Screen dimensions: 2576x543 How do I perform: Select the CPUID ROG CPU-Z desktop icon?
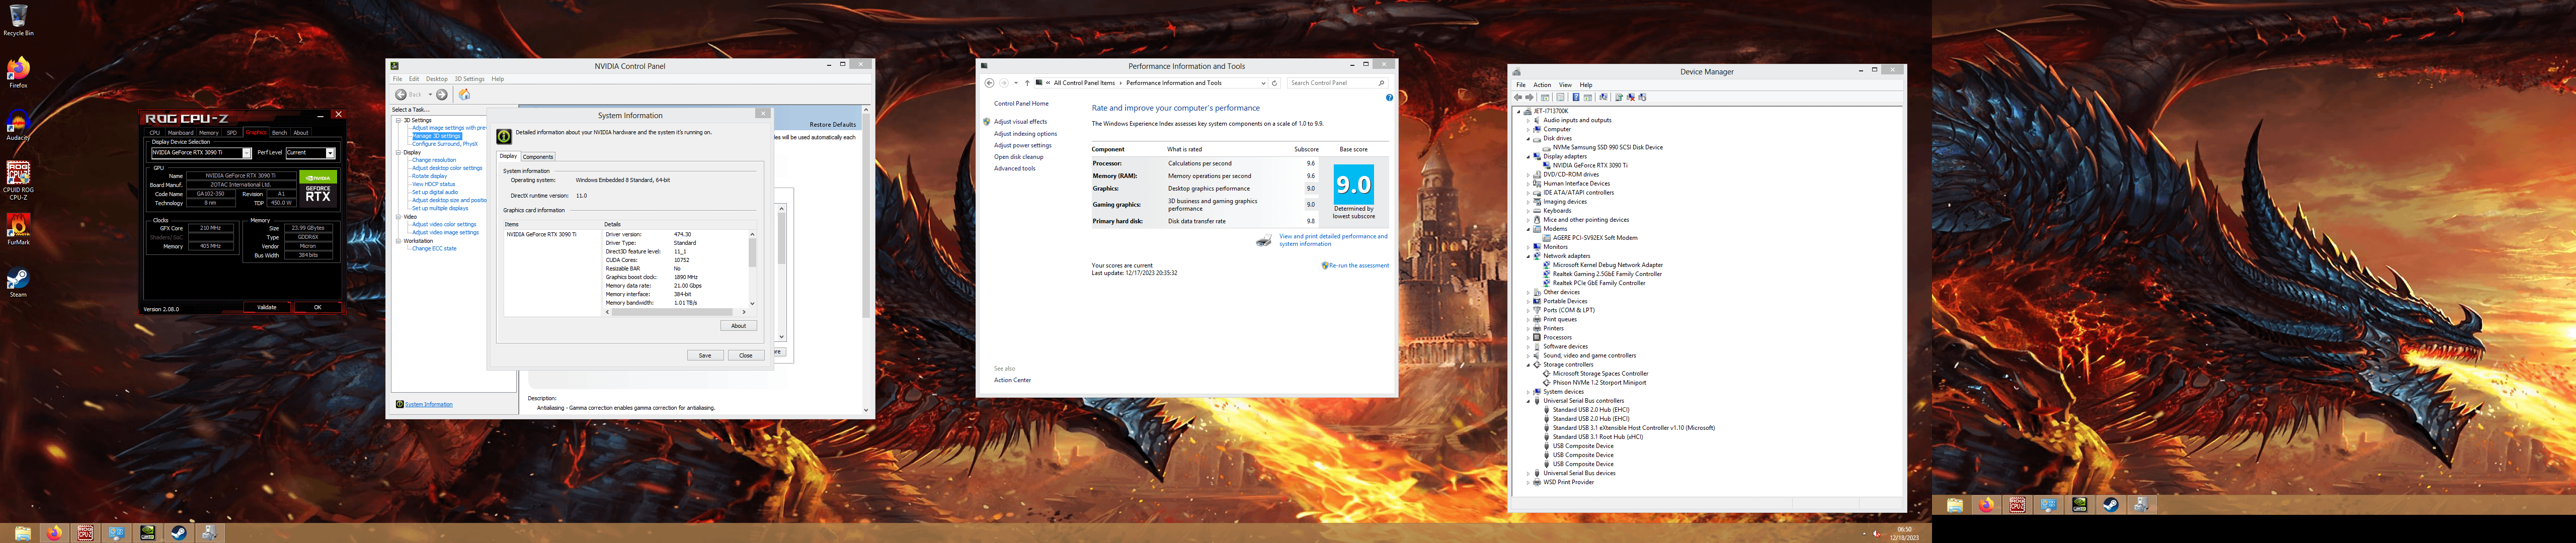coord(18,180)
